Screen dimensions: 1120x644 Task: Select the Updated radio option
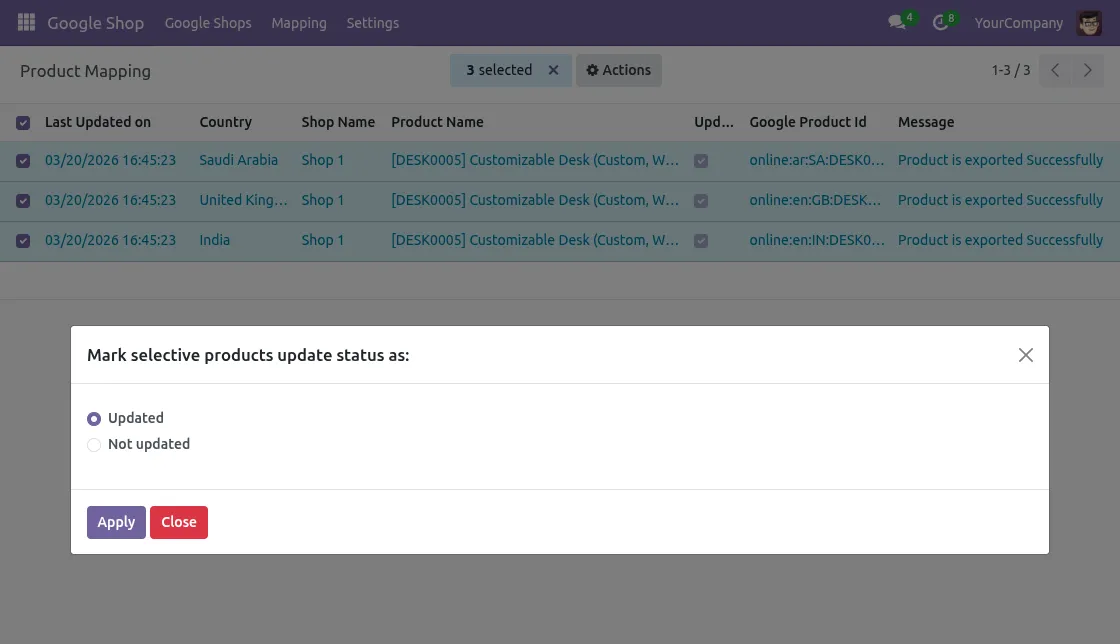[94, 419]
